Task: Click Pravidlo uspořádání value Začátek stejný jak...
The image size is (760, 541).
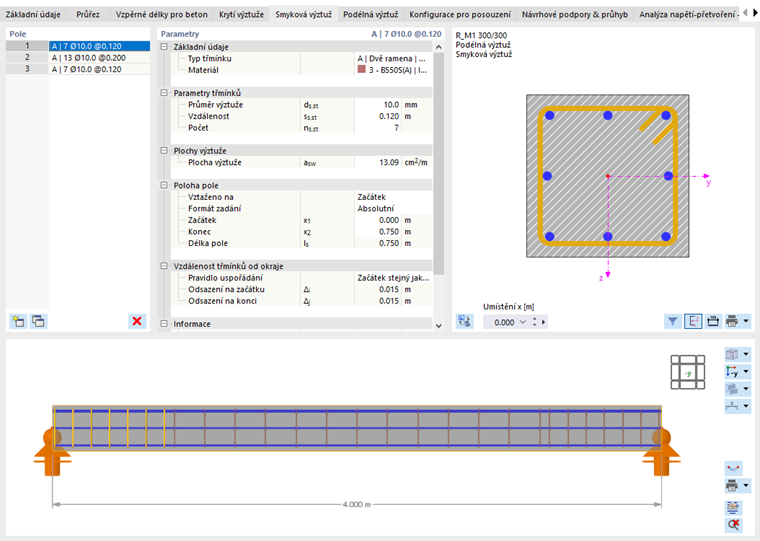Action: [x=393, y=278]
